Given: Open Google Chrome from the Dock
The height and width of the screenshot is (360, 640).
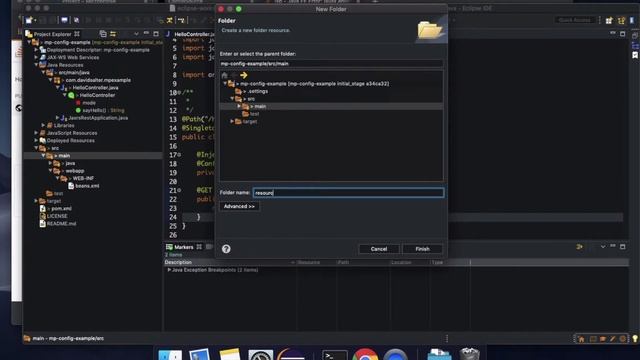Looking at the screenshot, I should point(365,354).
